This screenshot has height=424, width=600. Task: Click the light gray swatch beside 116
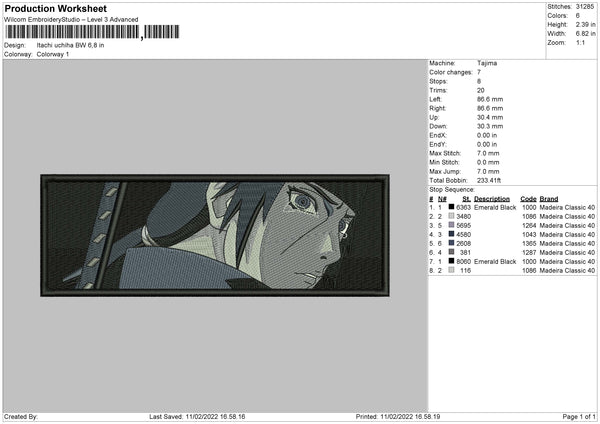point(452,270)
